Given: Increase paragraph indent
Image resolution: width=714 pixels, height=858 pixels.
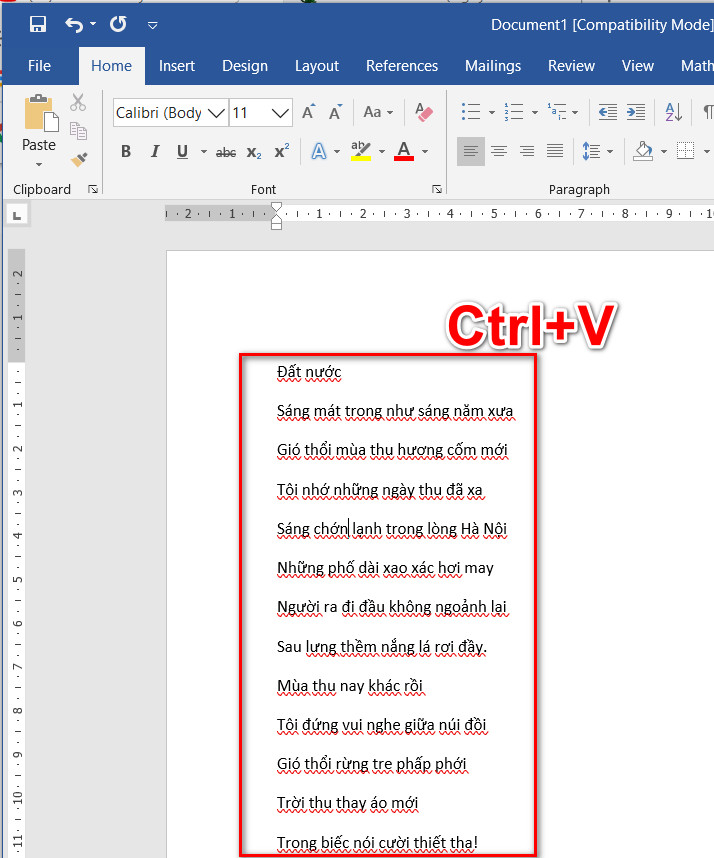Looking at the screenshot, I should [636, 112].
